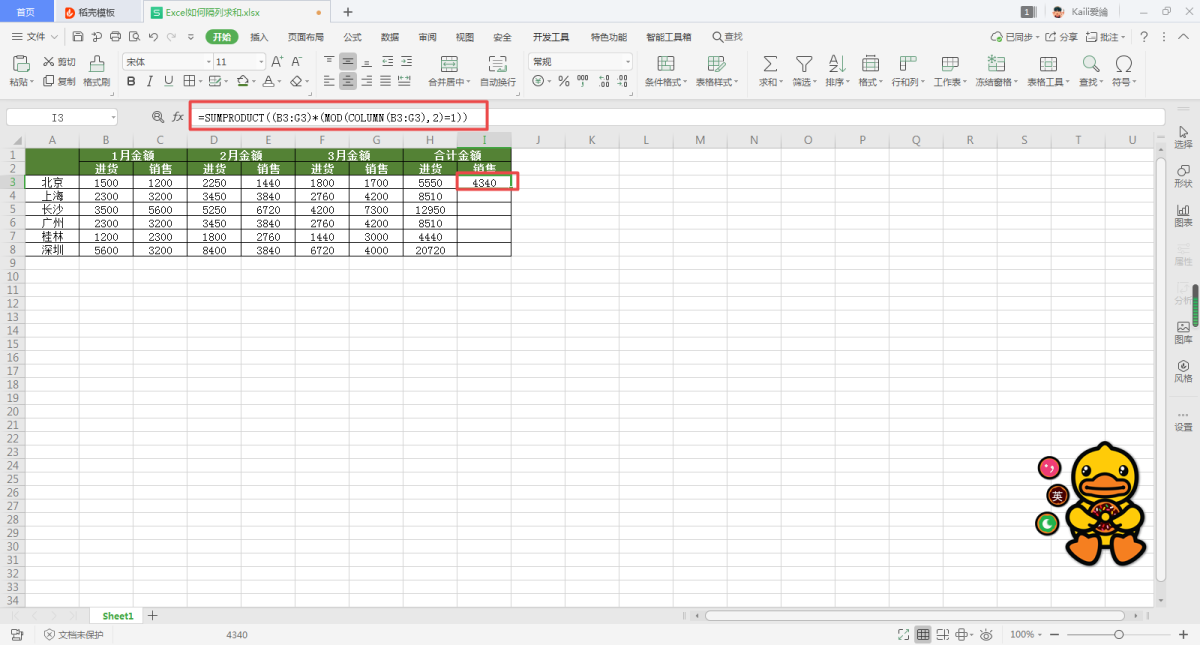Open the Chart (图表) sidebar panel
The width and height of the screenshot is (1200, 645).
[1183, 215]
